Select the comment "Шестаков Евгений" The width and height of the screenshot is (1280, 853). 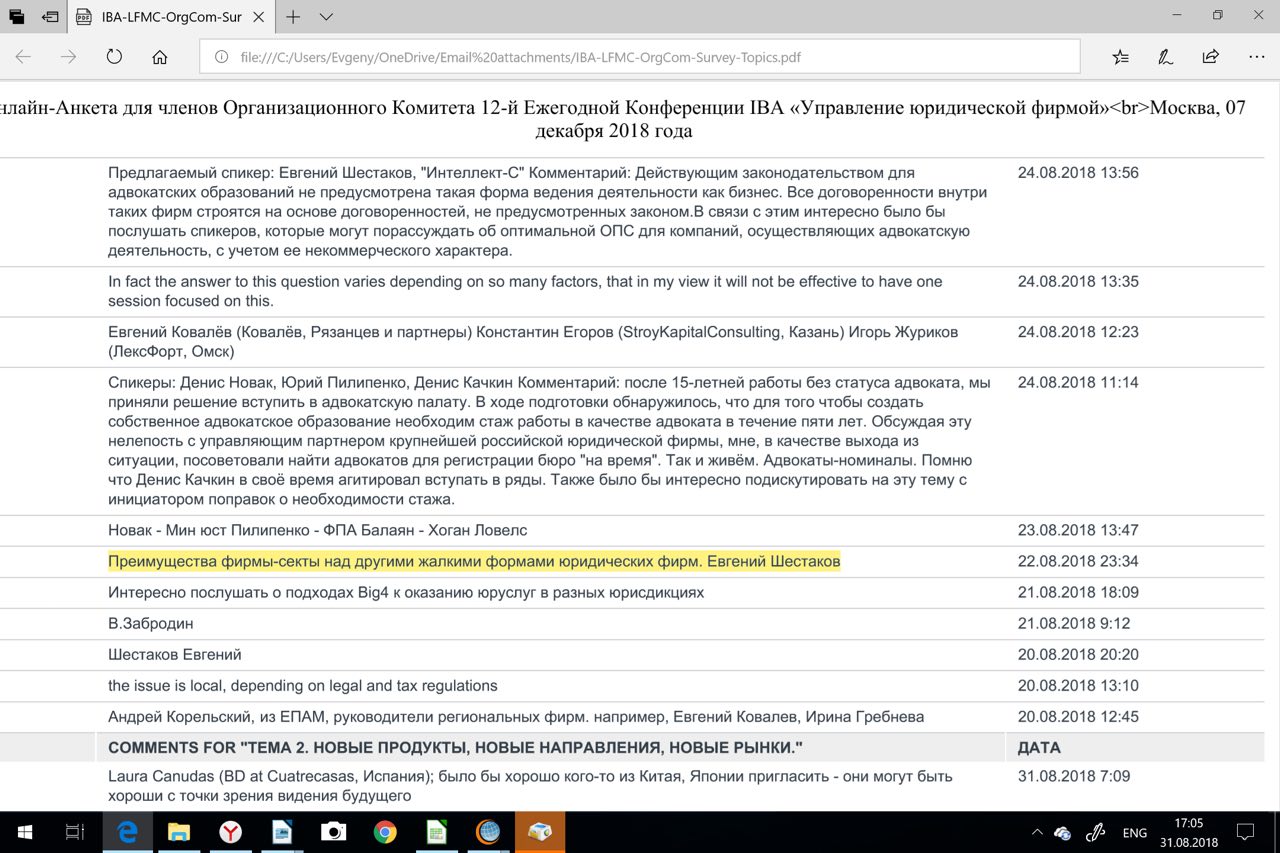(175, 654)
